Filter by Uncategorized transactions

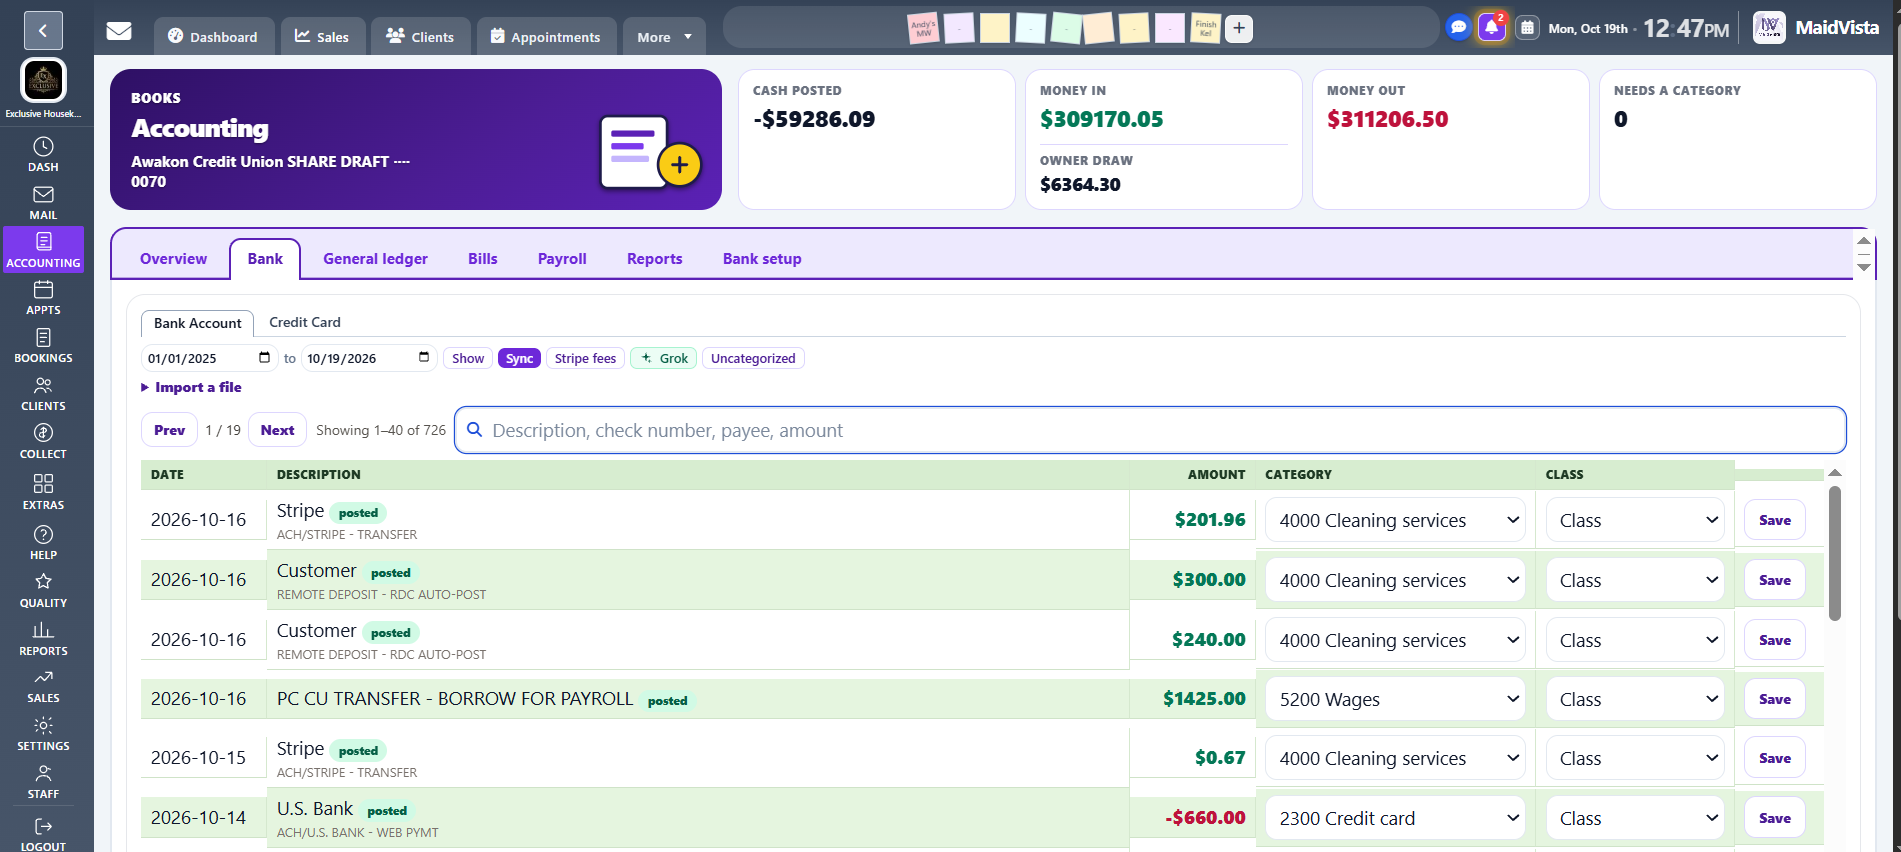click(753, 358)
